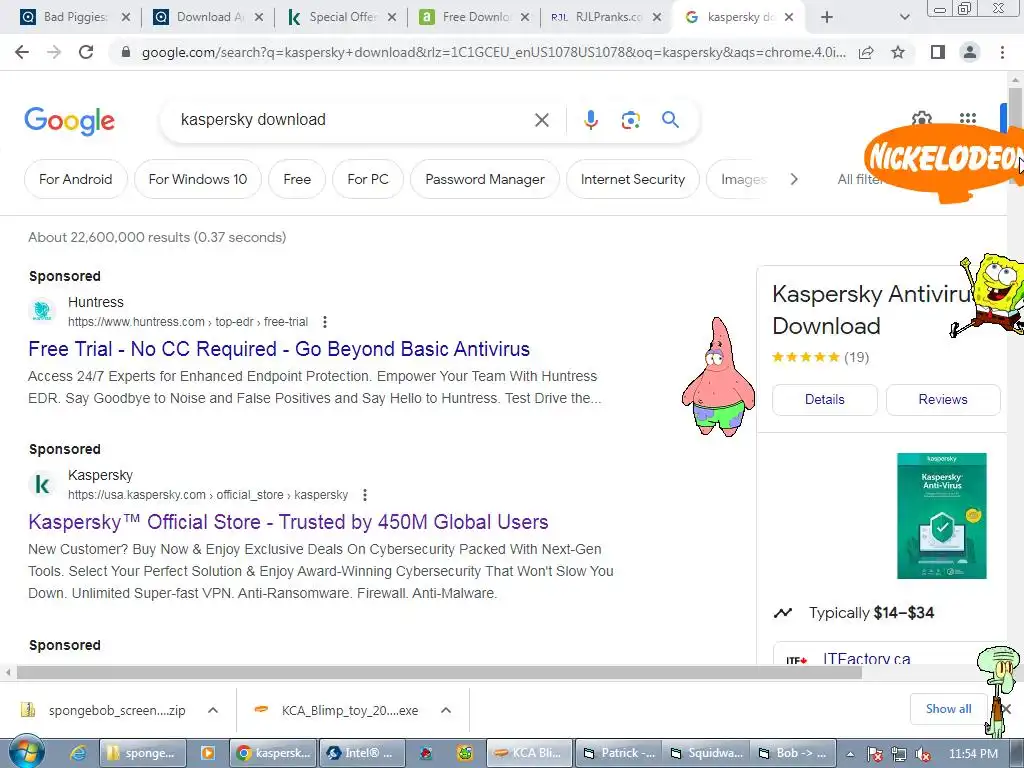Image resolution: width=1024 pixels, height=768 pixels.
Task: Open the Windows Start button
Action: 26,752
